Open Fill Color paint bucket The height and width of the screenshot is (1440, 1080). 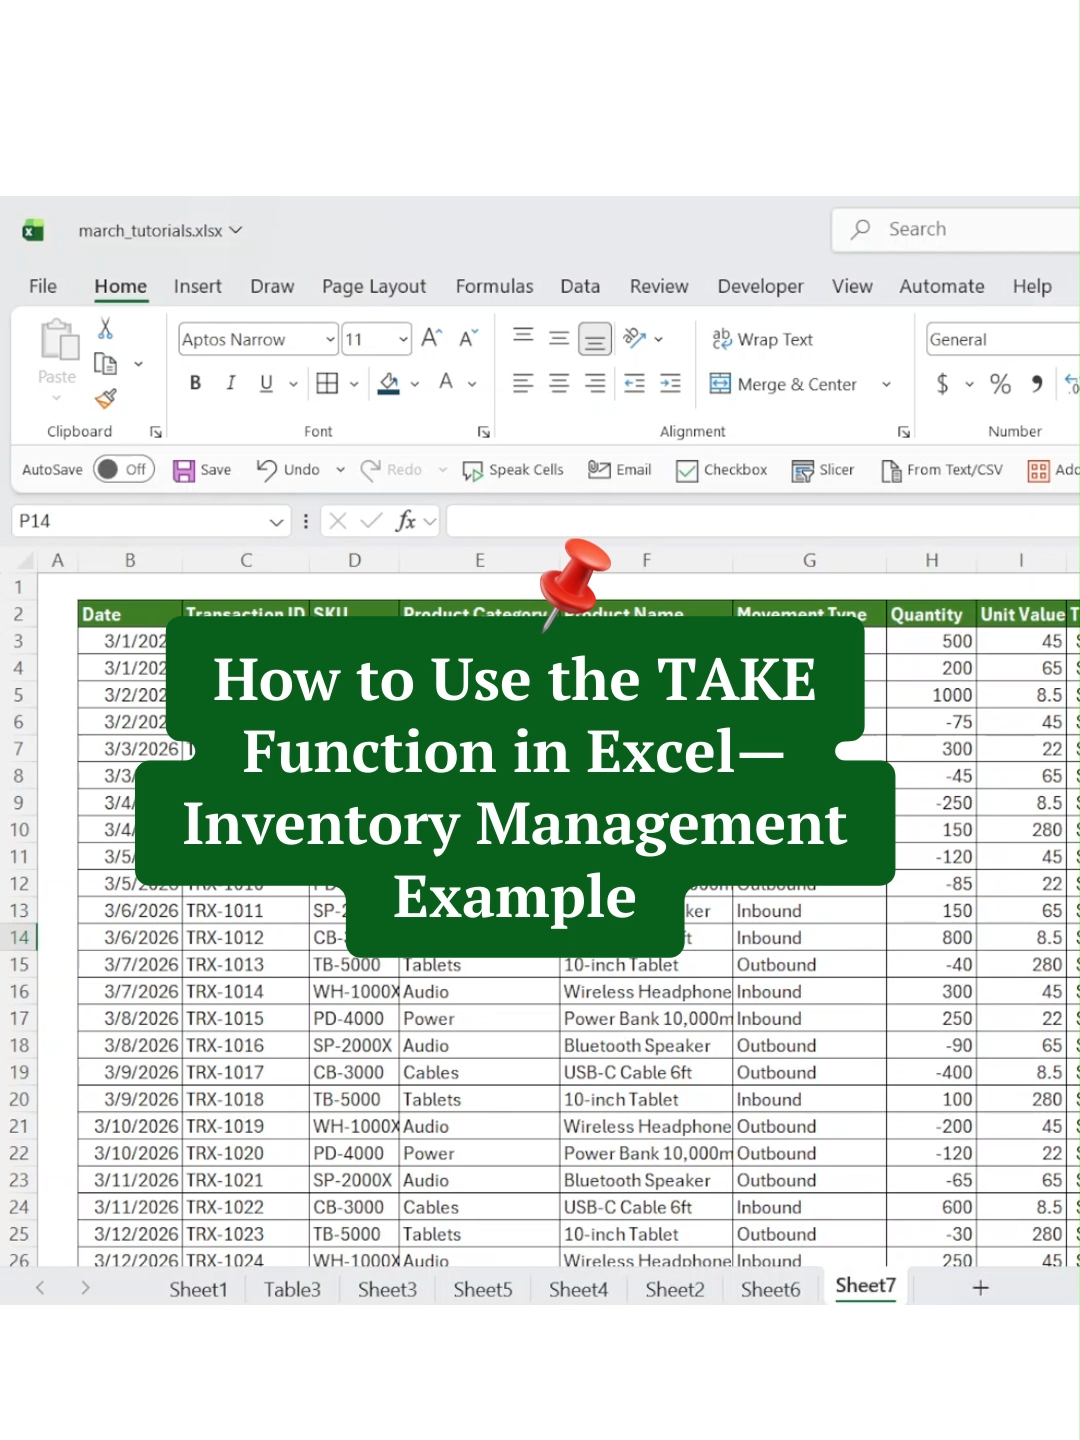point(389,383)
